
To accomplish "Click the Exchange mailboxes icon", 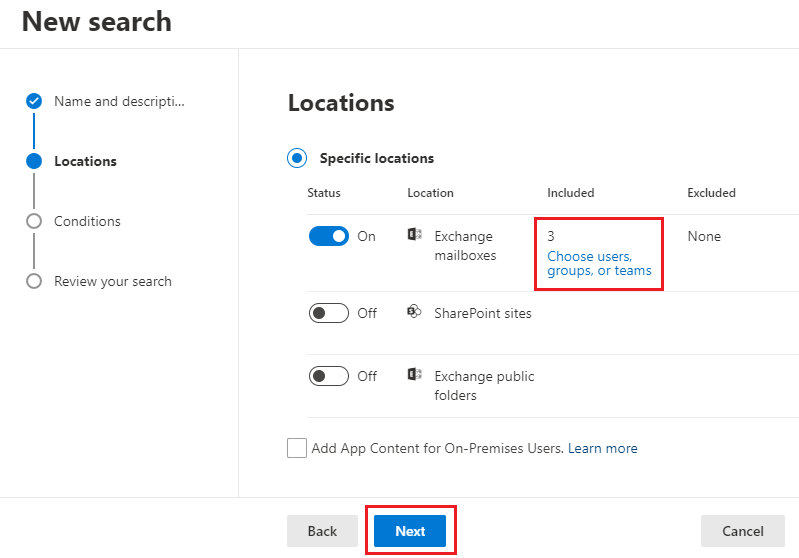I will tap(414, 235).
